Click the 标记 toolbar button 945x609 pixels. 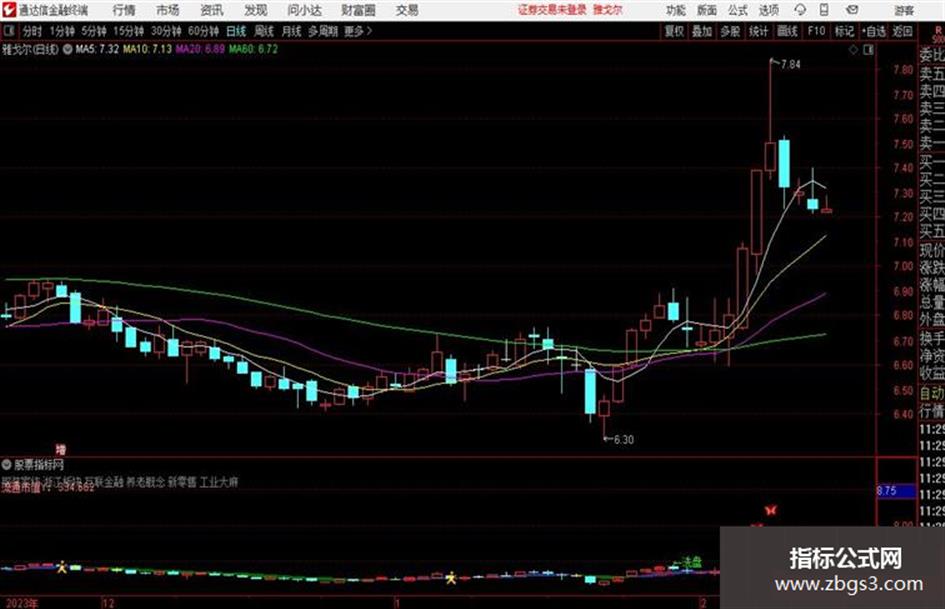(x=844, y=31)
